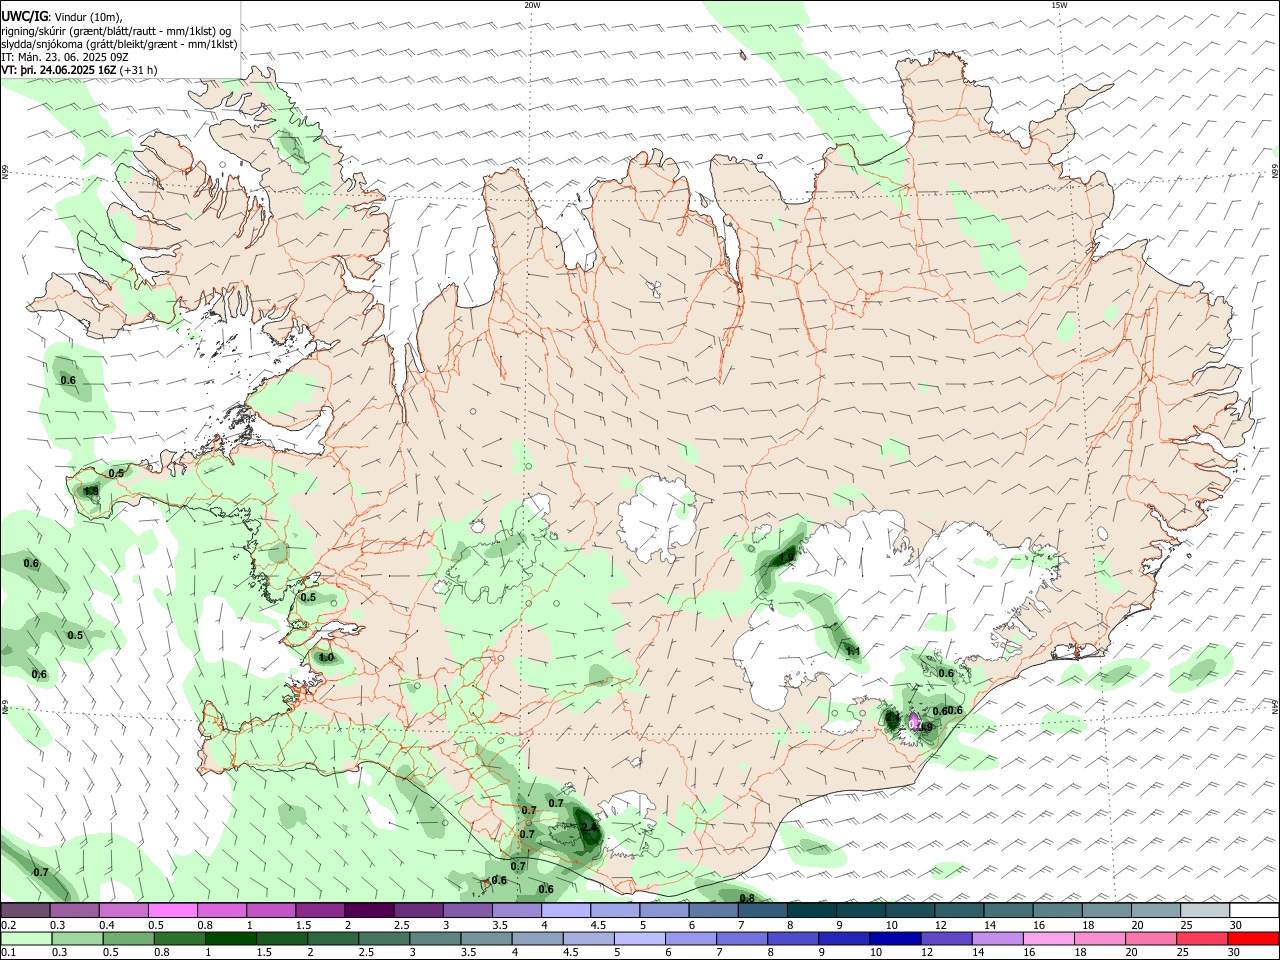Click the "slydda/snjókoma" legend description line
This screenshot has height=960, width=1280.
pos(119,44)
